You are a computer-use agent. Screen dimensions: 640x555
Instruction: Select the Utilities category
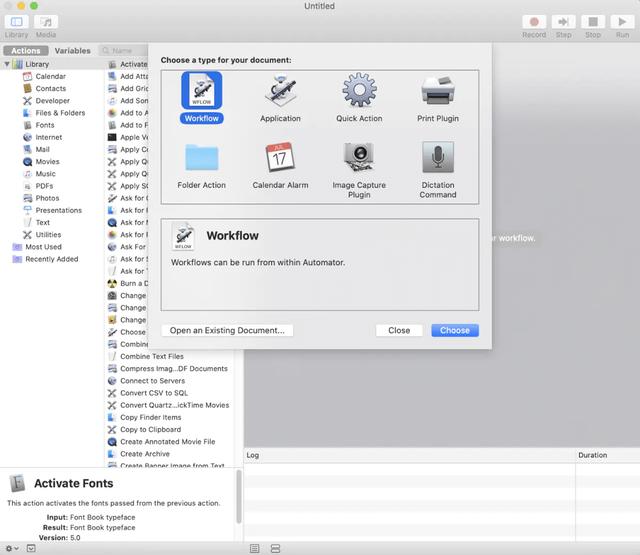pos(48,235)
